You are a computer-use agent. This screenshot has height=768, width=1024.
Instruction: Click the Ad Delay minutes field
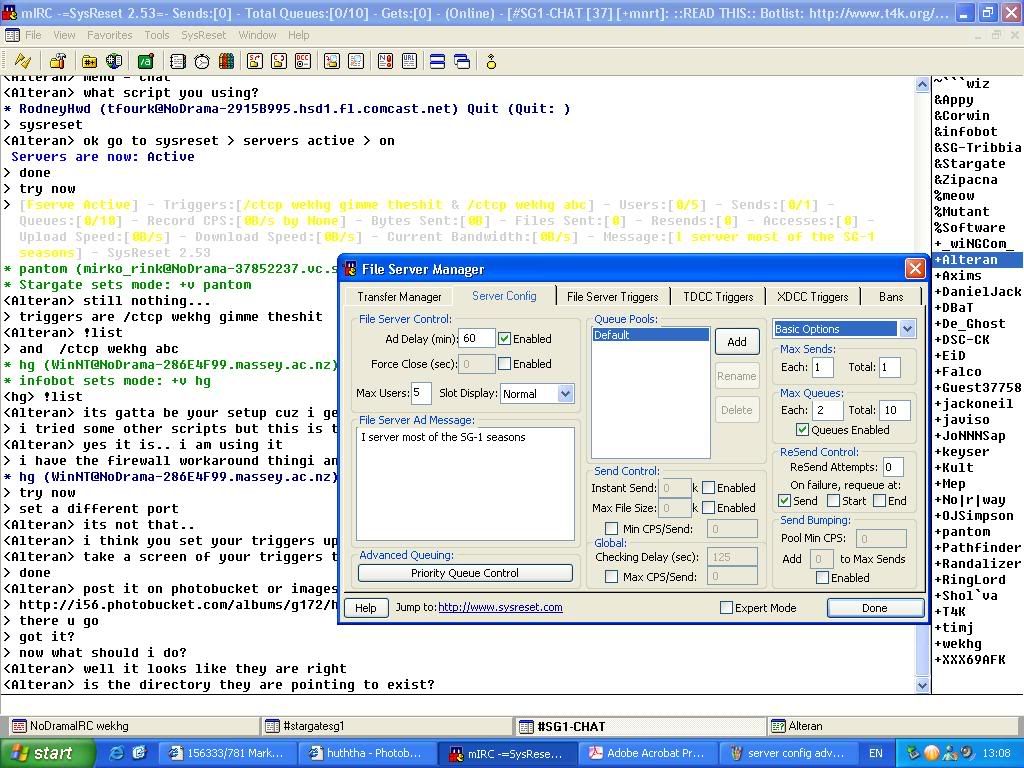coord(477,338)
